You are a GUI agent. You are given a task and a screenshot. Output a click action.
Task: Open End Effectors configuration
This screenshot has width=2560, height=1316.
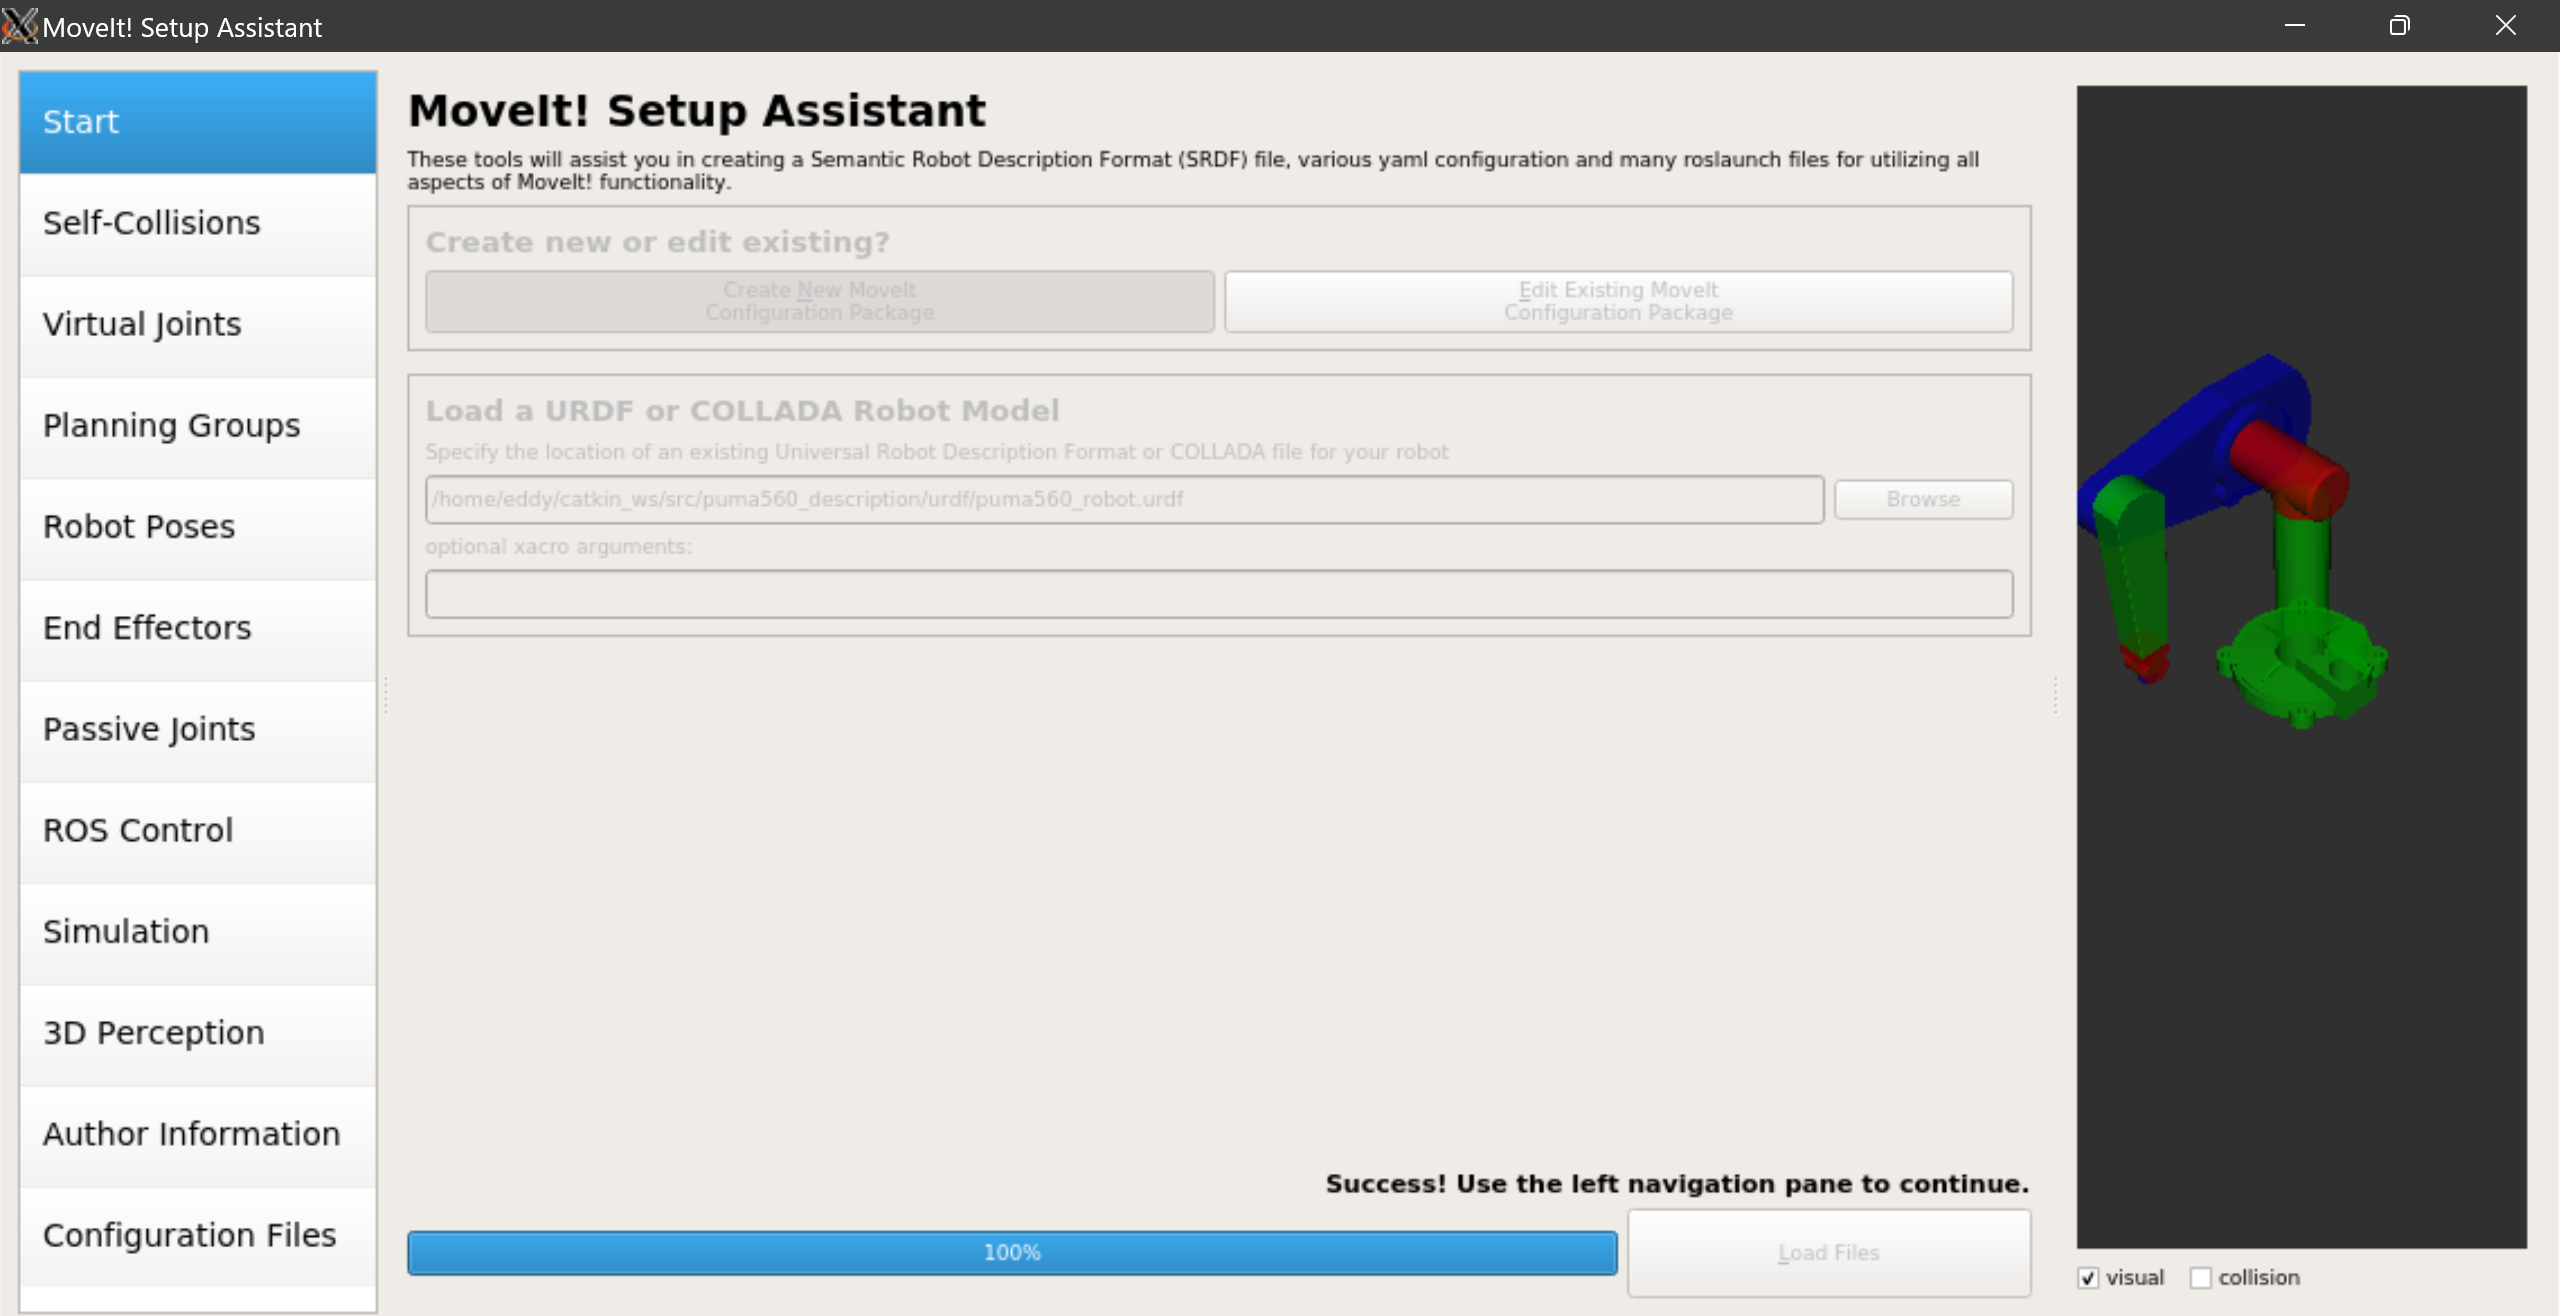coord(197,628)
